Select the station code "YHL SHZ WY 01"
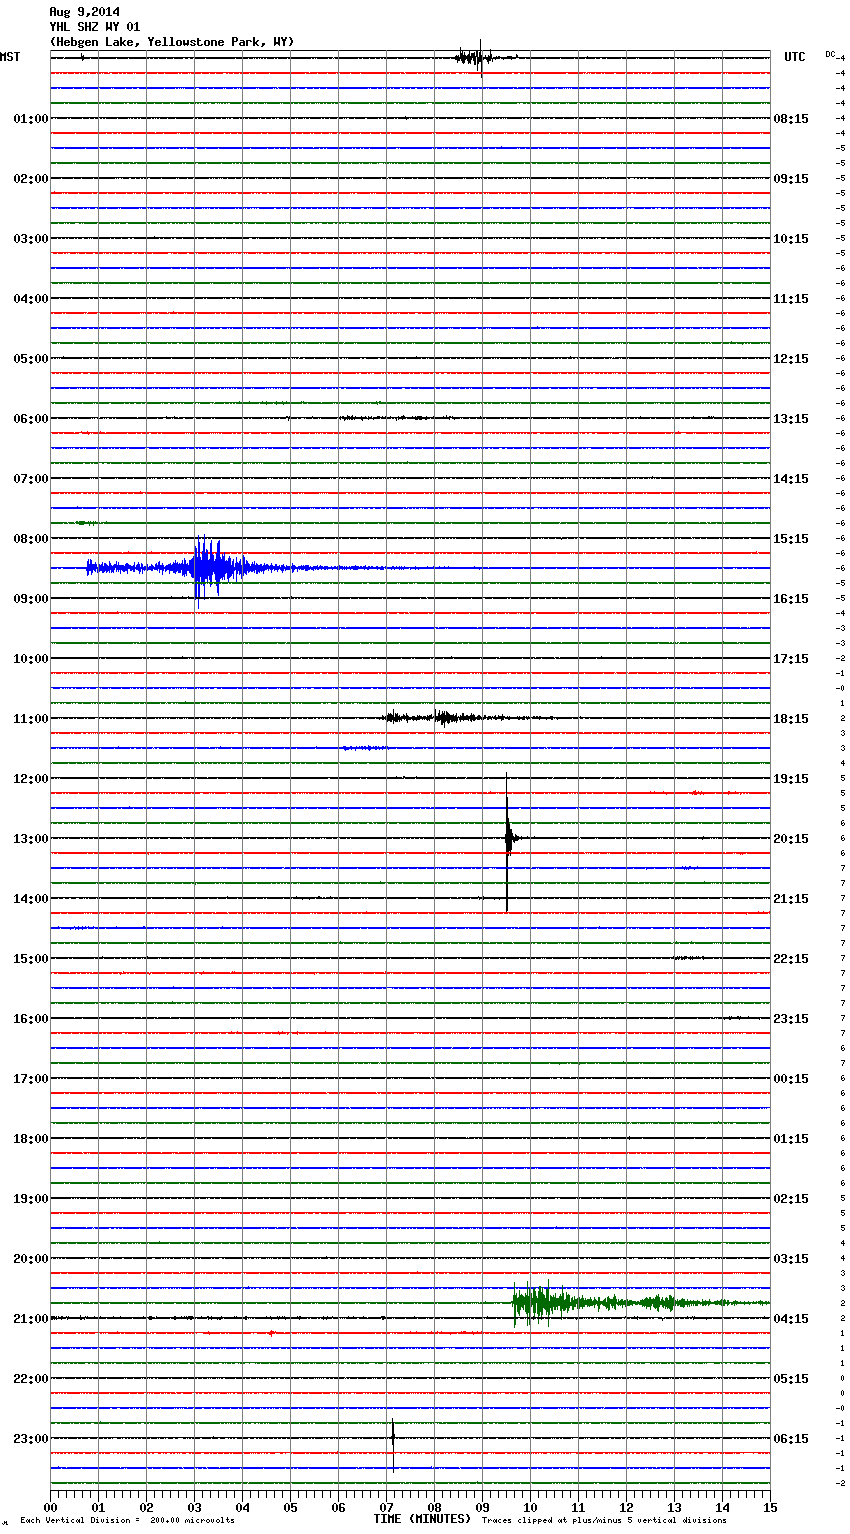This screenshot has width=850, height=1534. (x=95, y=27)
